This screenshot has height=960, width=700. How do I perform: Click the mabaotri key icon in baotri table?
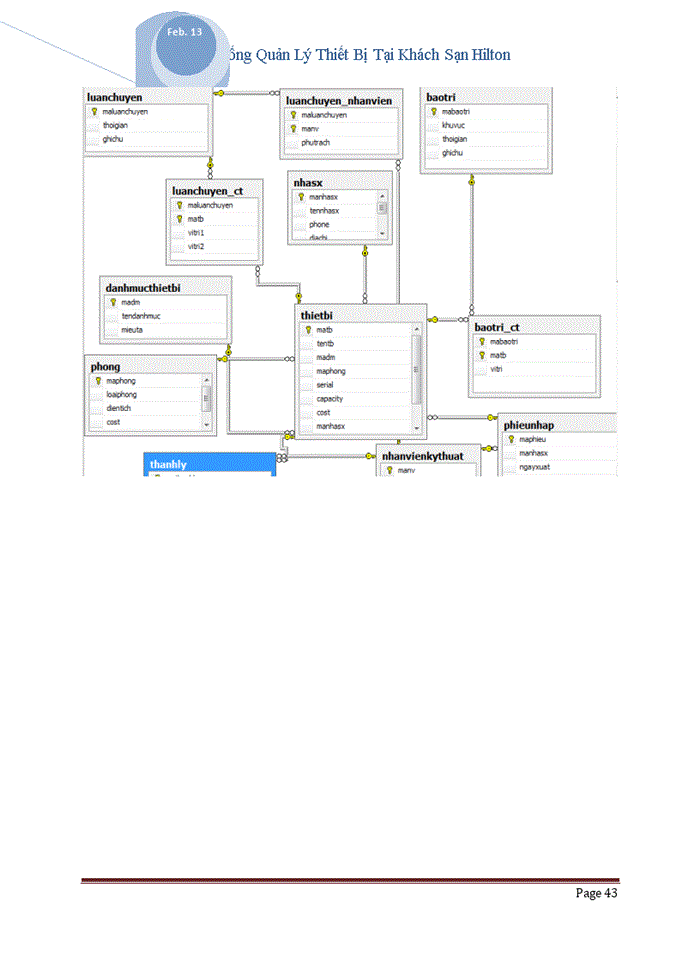433,112
